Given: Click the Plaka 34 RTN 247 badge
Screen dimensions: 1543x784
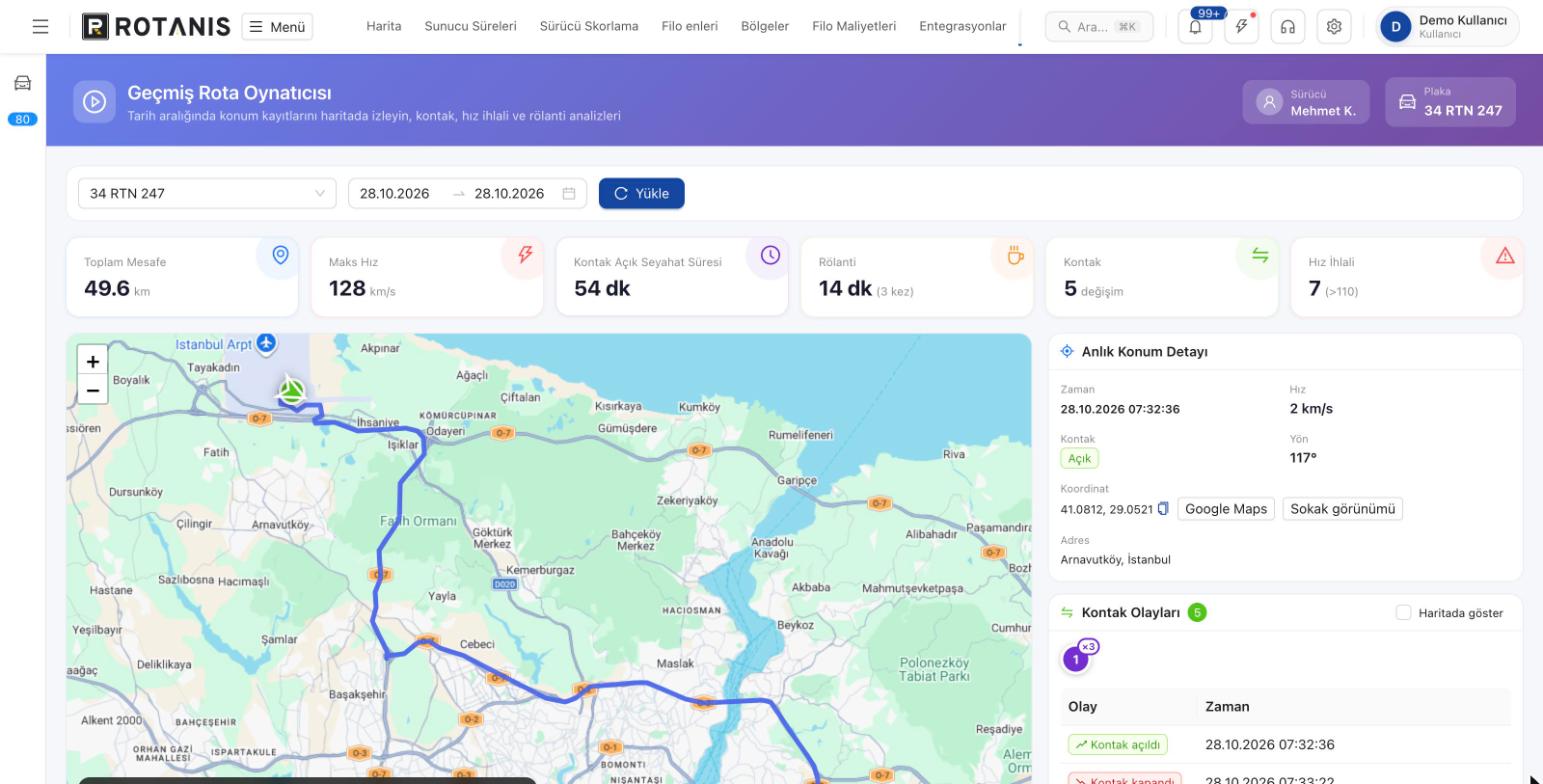Looking at the screenshot, I should (1451, 102).
